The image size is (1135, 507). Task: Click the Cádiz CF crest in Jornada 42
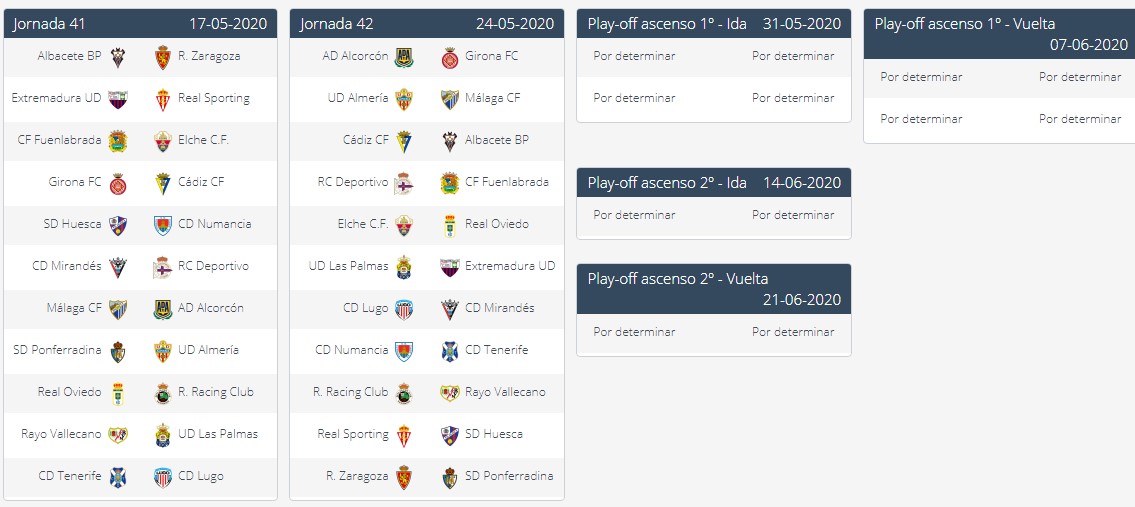pos(404,141)
